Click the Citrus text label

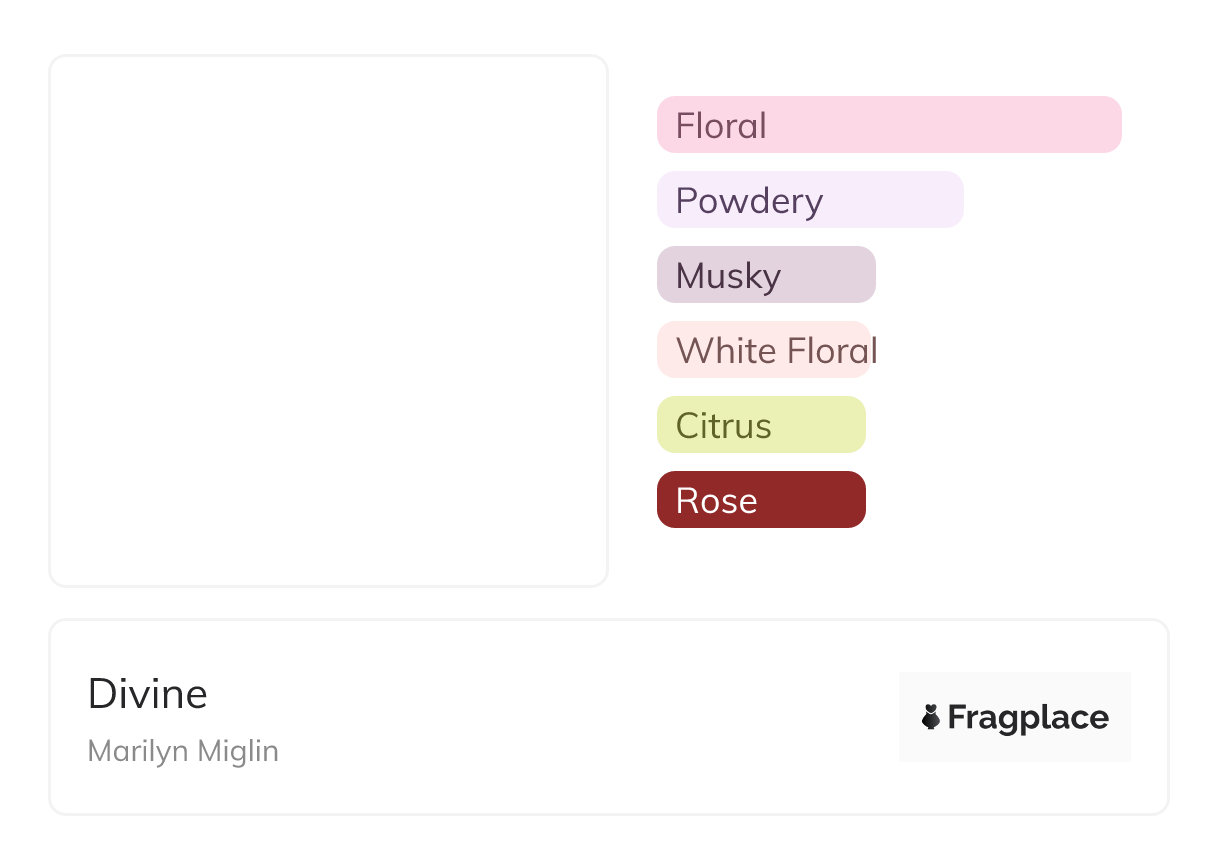[723, 426]
